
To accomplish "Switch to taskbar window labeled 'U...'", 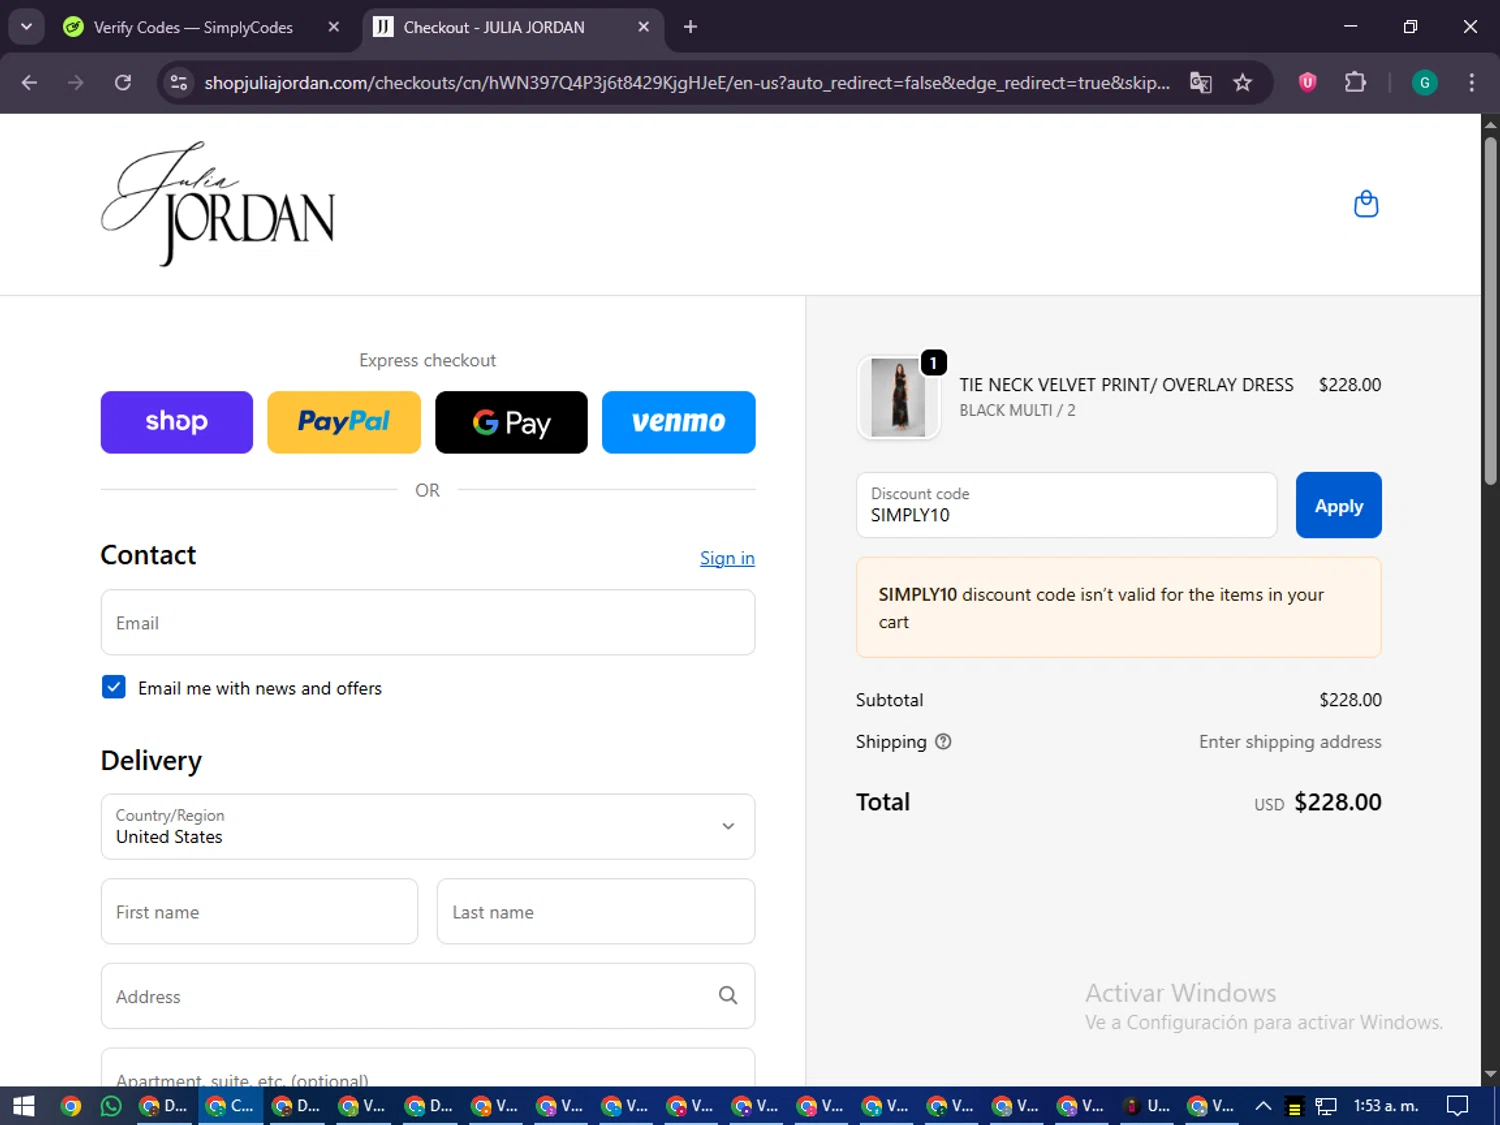I will 1146,1106.
